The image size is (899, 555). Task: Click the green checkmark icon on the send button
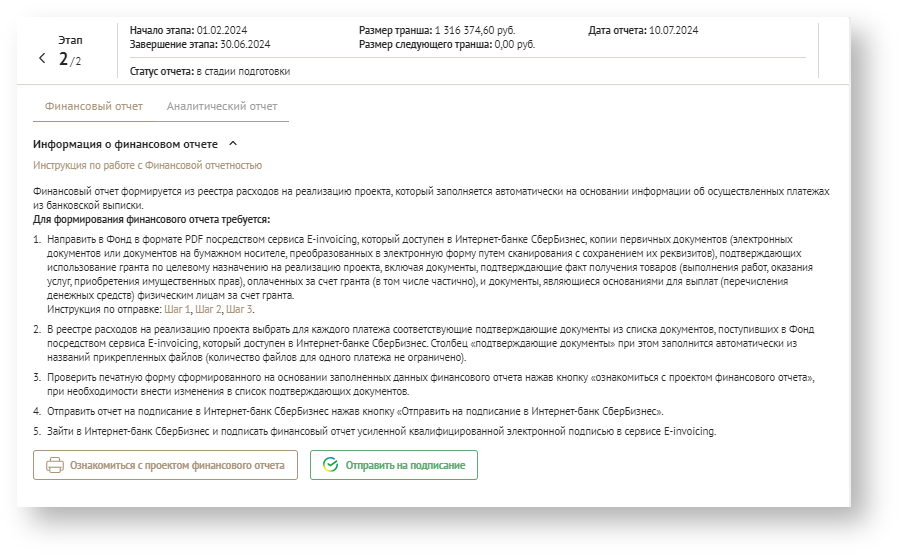[x=331, y=465]
